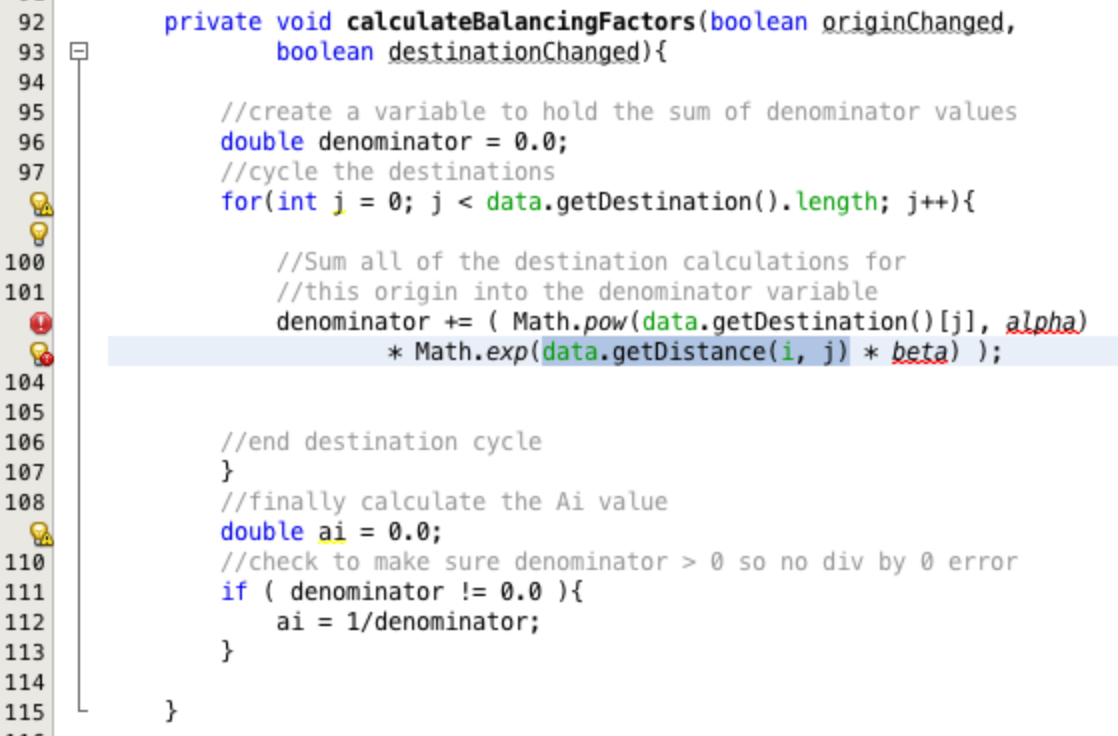Click the plain lightbulb hint icon below the for loop line
The height and width of the screenshot is (736, 1118).
point(39,233)
